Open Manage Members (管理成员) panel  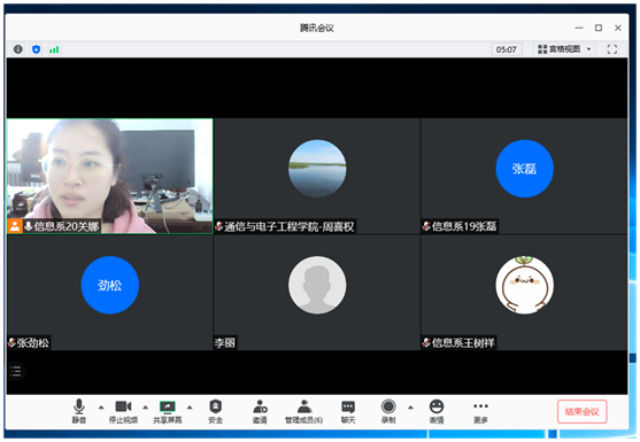point(304,411)
